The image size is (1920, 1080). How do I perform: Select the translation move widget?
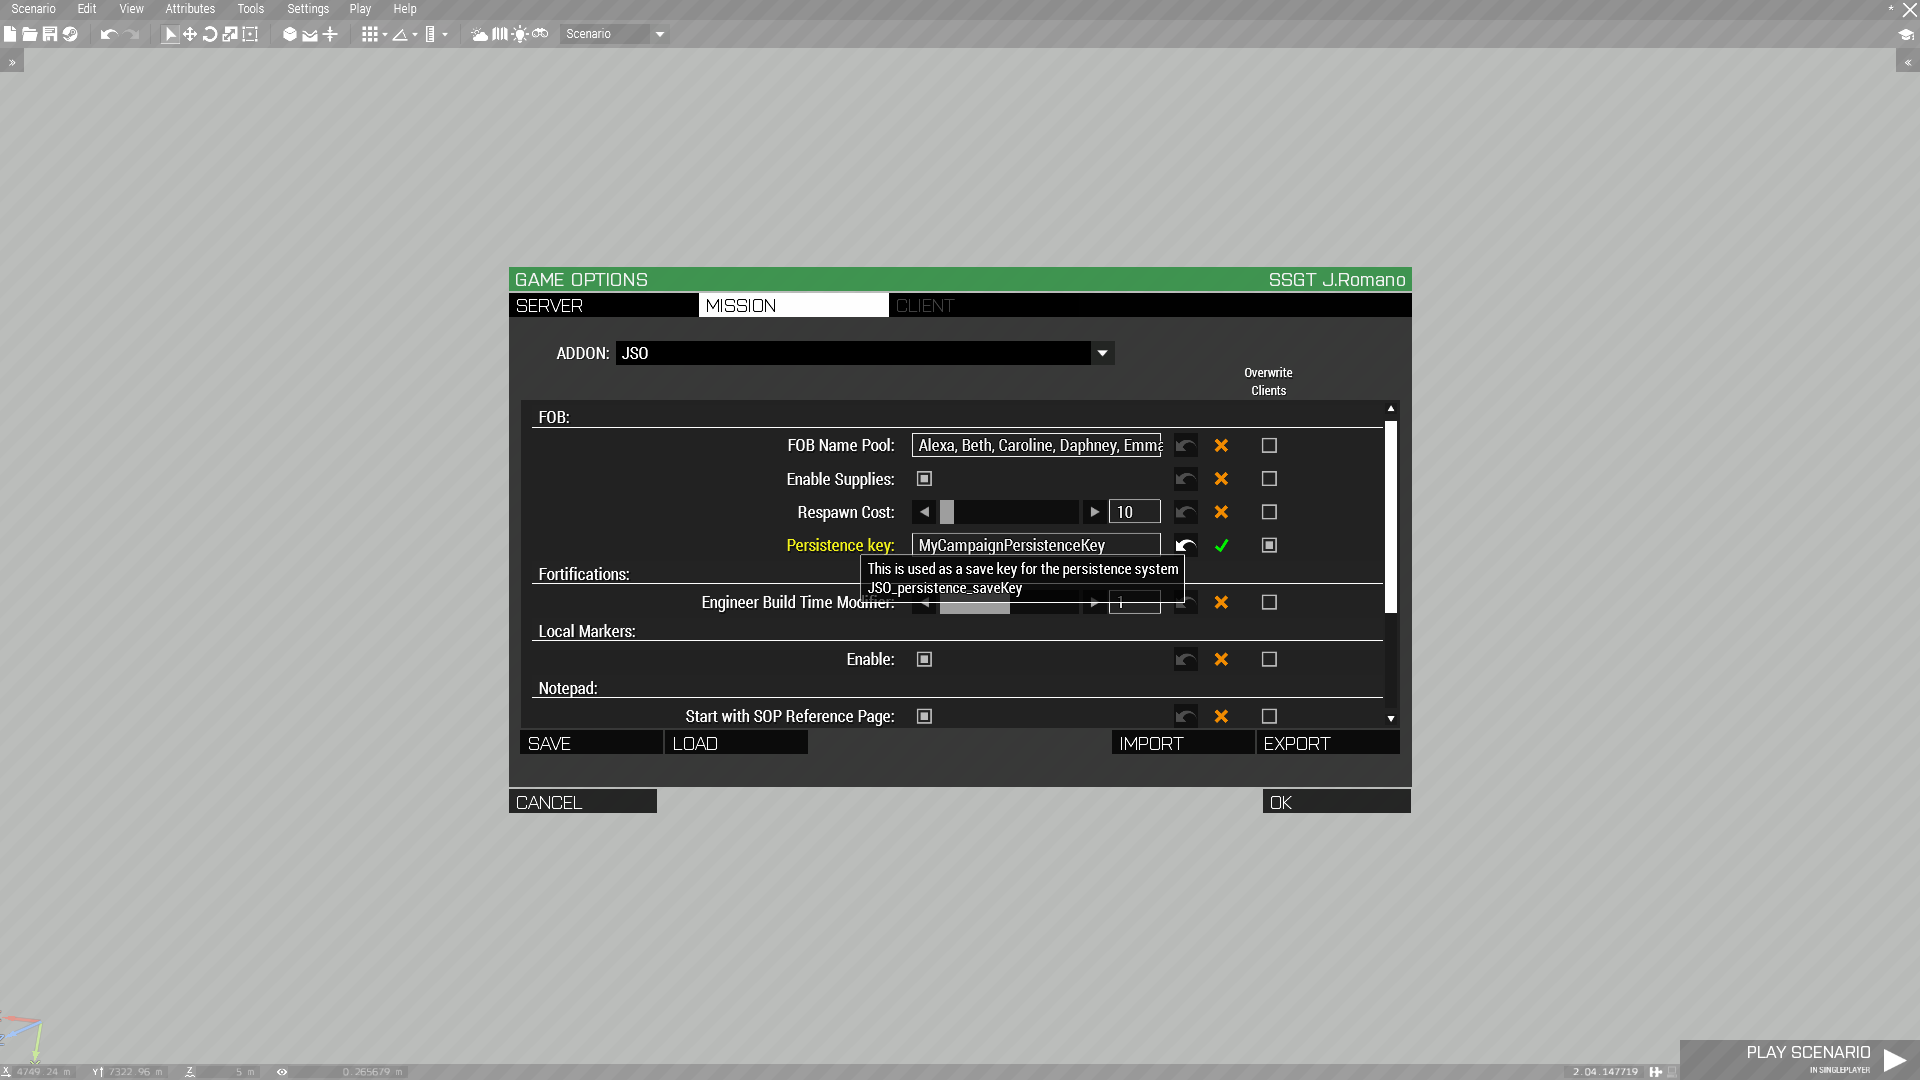(x=190, y=34)
